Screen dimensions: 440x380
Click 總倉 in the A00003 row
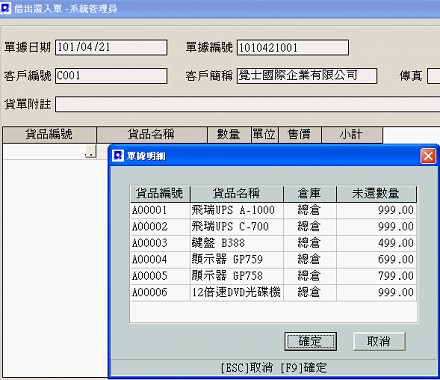pos(310,243)
